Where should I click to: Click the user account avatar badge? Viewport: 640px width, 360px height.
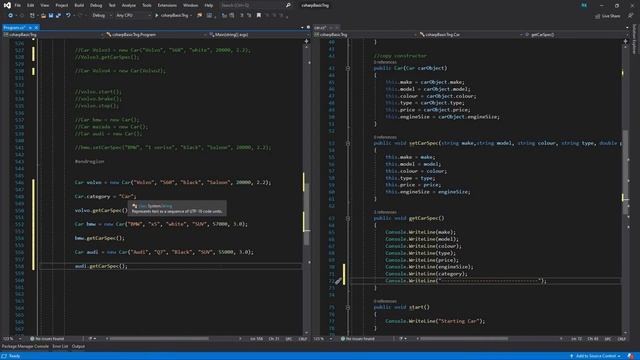tap(584, 5)
